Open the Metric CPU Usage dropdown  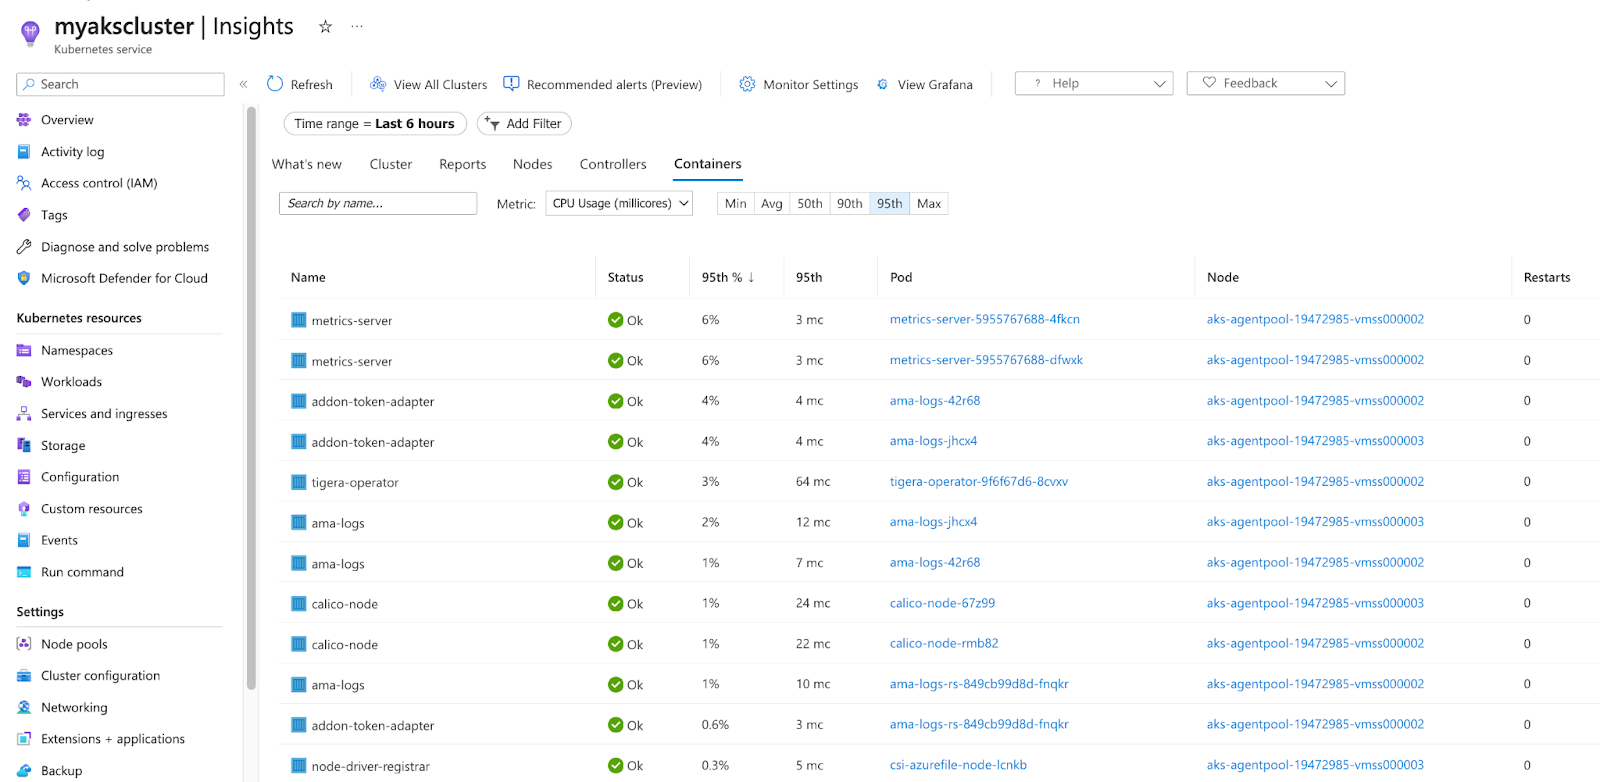point(619,204)
